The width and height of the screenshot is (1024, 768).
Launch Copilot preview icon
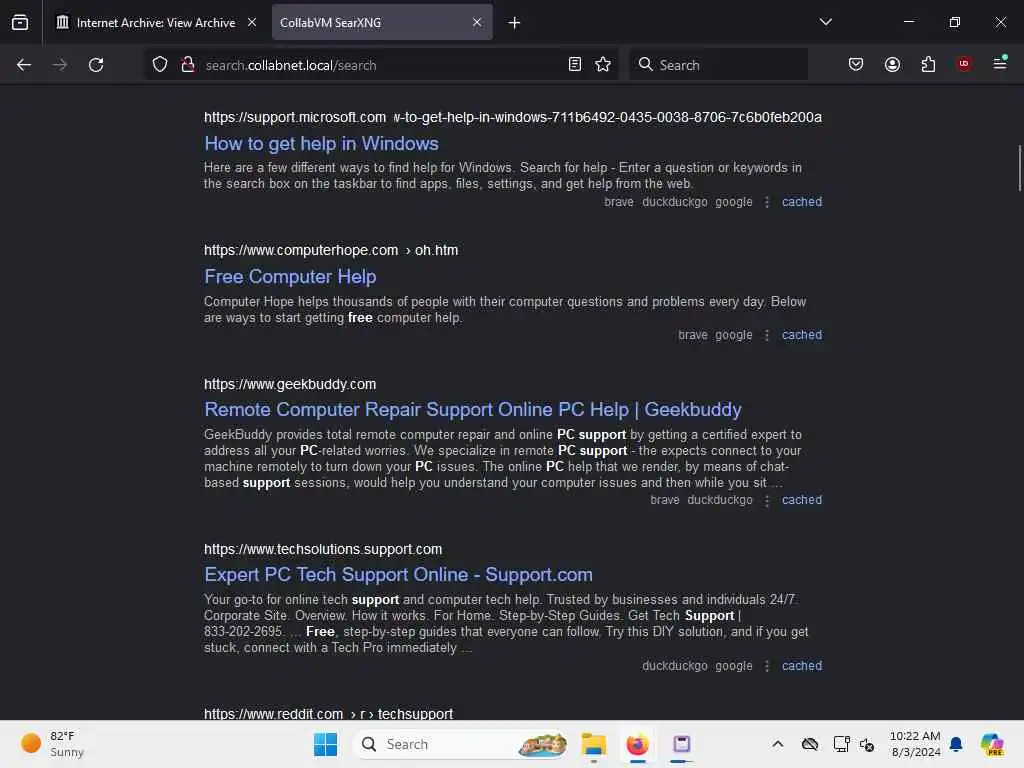pos(992,744)
